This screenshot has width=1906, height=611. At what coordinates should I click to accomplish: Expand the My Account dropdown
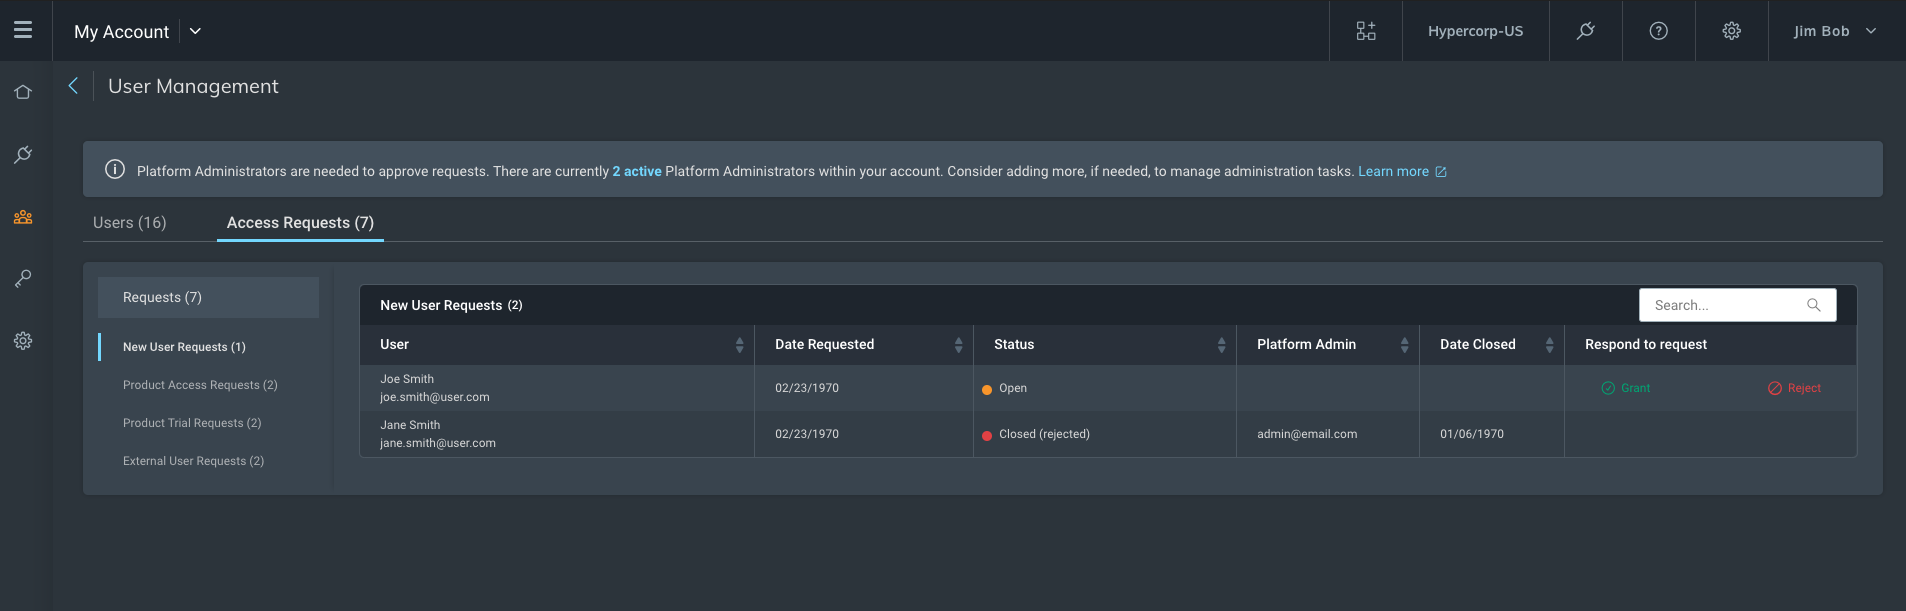(196, 31)
